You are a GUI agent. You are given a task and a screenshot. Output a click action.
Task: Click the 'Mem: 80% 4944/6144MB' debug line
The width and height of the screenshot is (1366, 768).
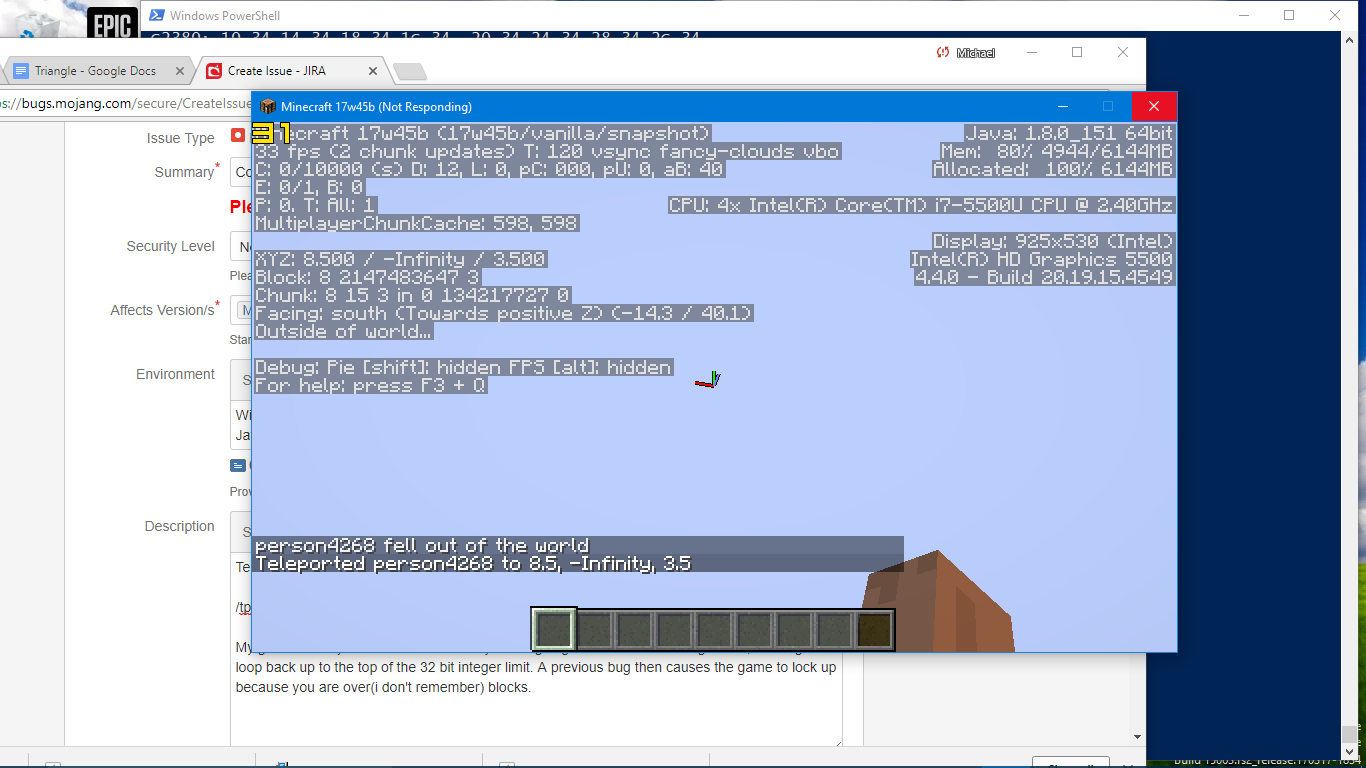1057,152
